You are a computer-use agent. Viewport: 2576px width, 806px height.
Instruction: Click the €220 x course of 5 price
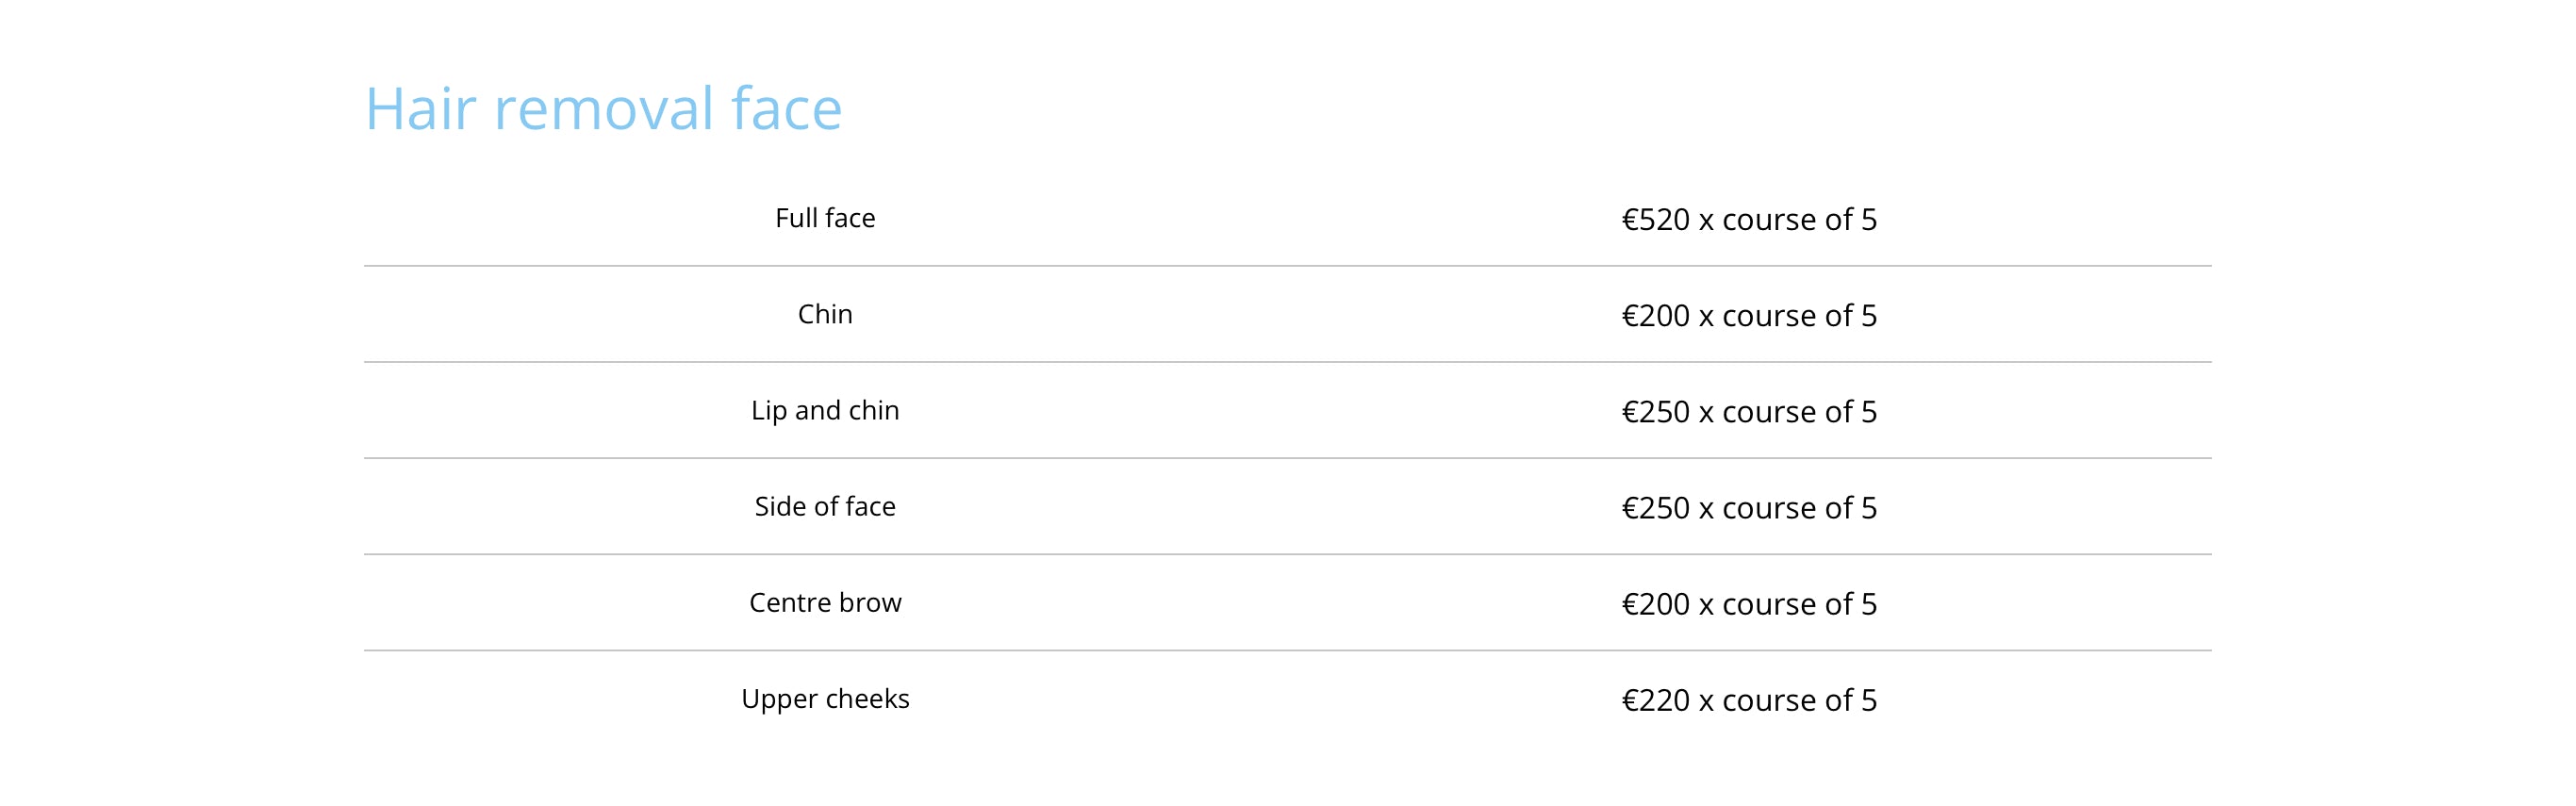pyautogui.click(x=1749, y=699)
